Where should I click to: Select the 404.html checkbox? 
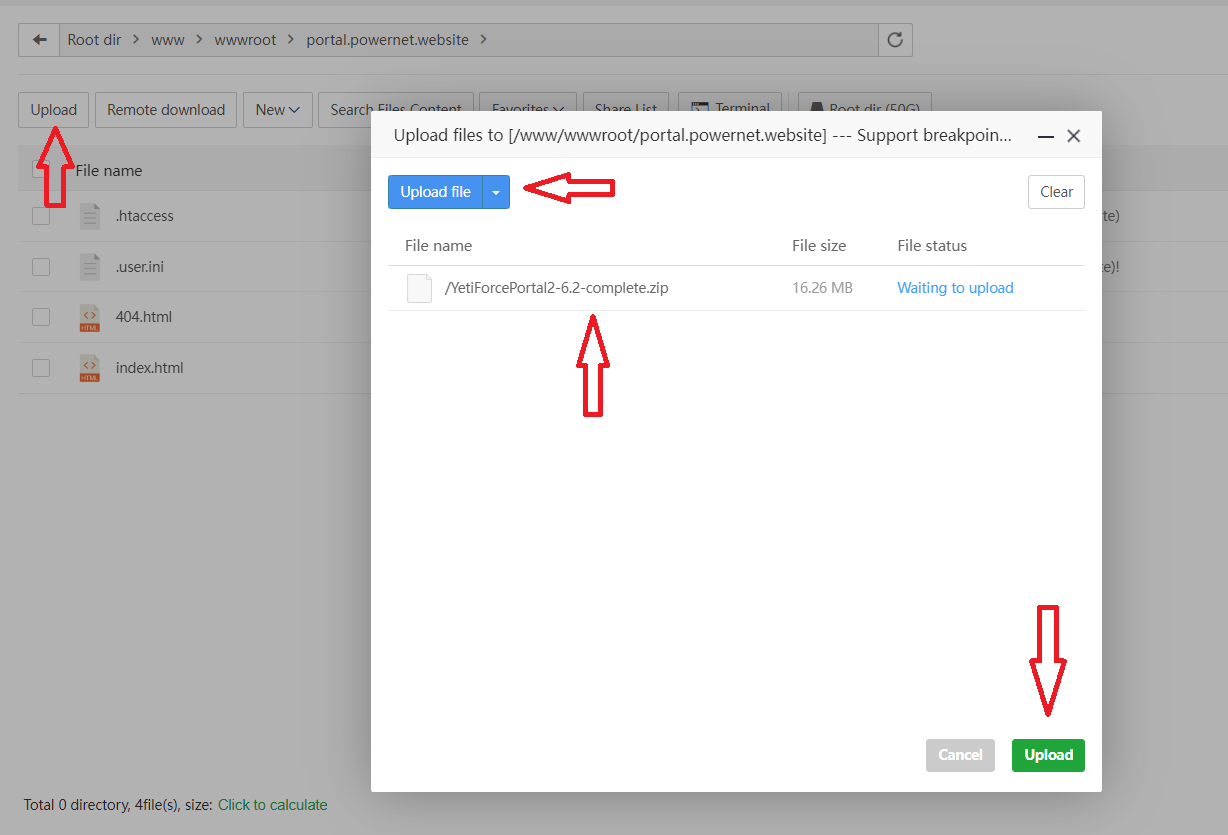coord(41,317)
